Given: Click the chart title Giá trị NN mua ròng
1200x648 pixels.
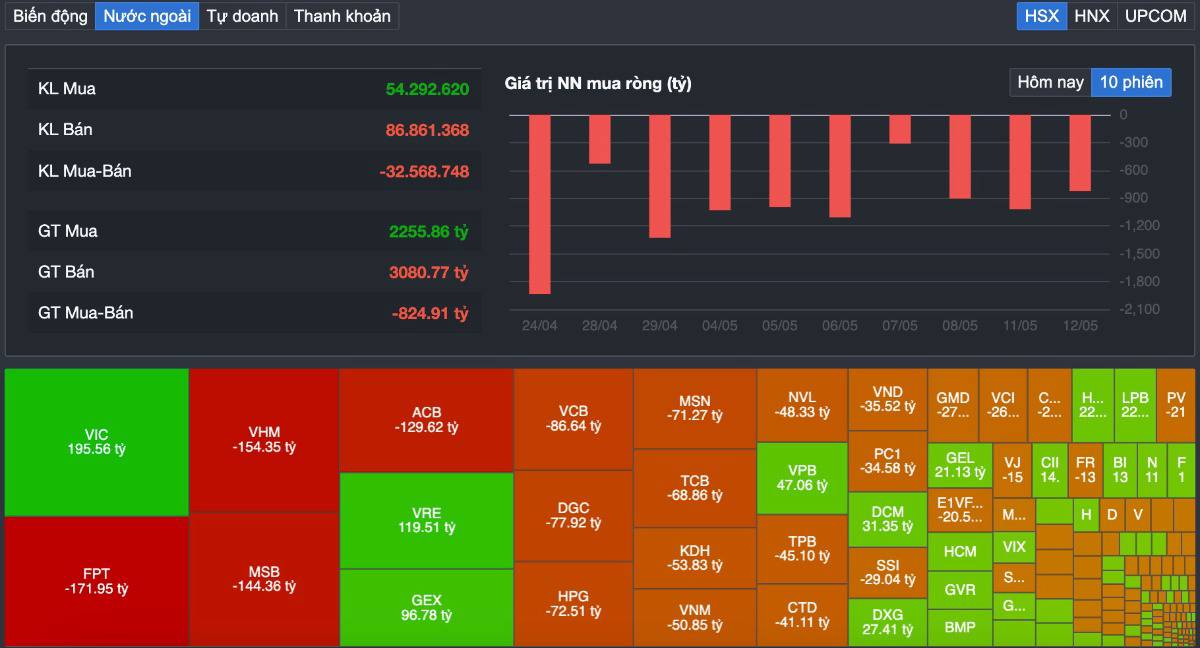Looking at the screenshot, I should [x=598, y=83].
